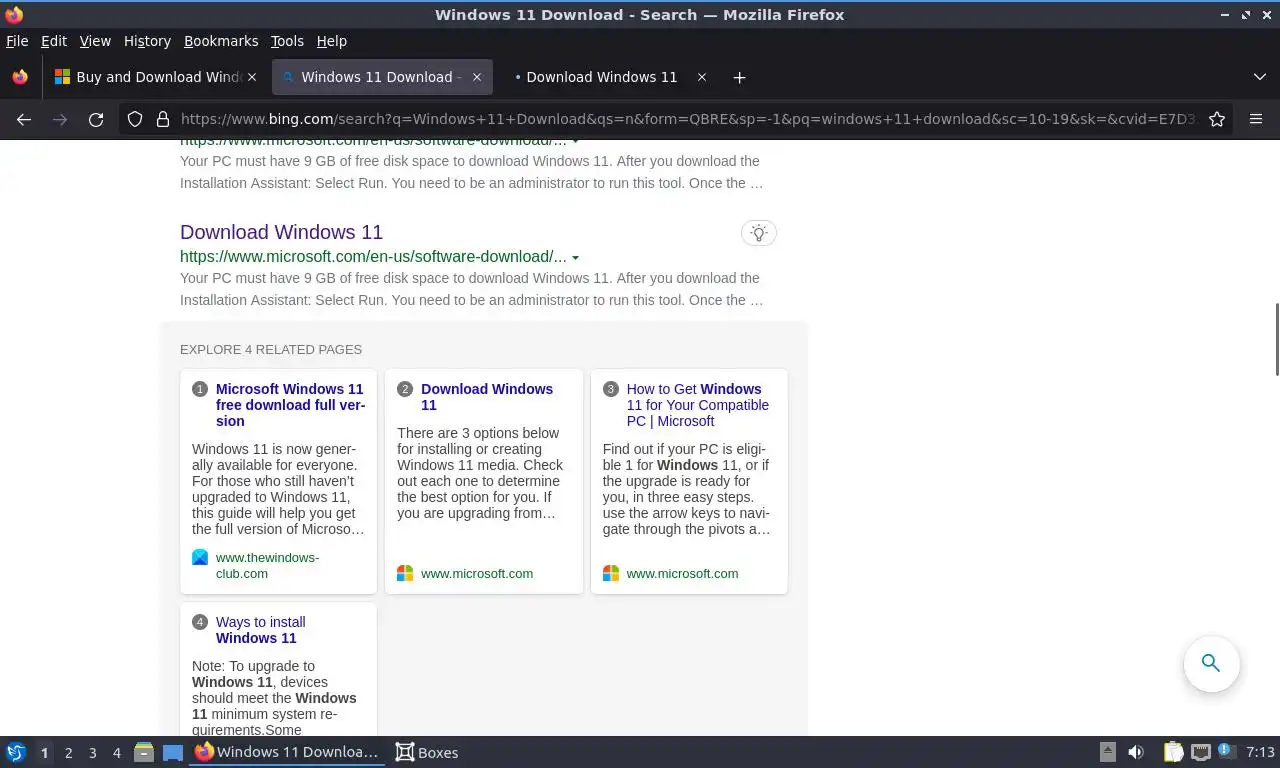Image resolution: width=1280 pixels, height=768 pixels.
Task: Open the Bookmarks menu
Action: coord(221,41)
